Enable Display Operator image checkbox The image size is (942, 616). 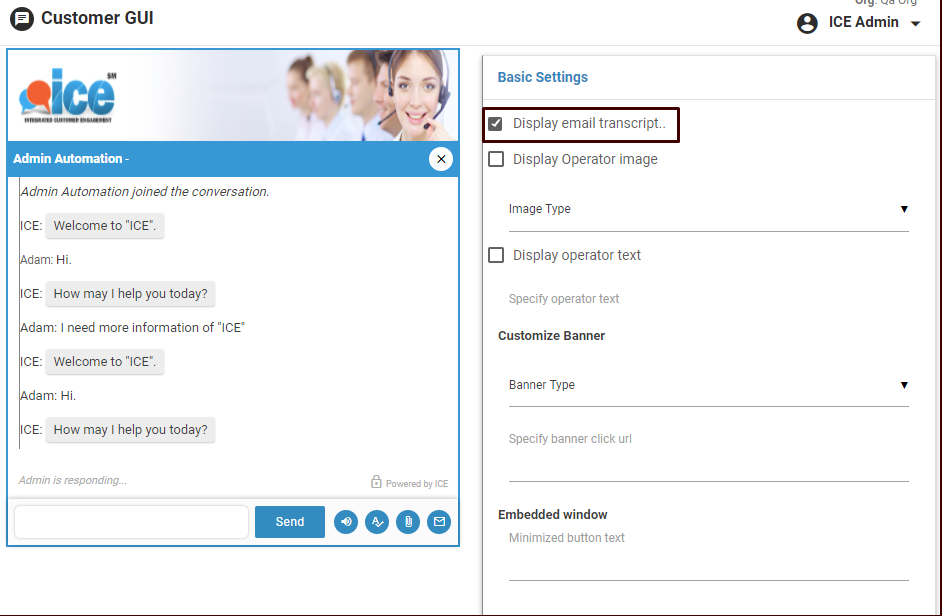point(496,159)
